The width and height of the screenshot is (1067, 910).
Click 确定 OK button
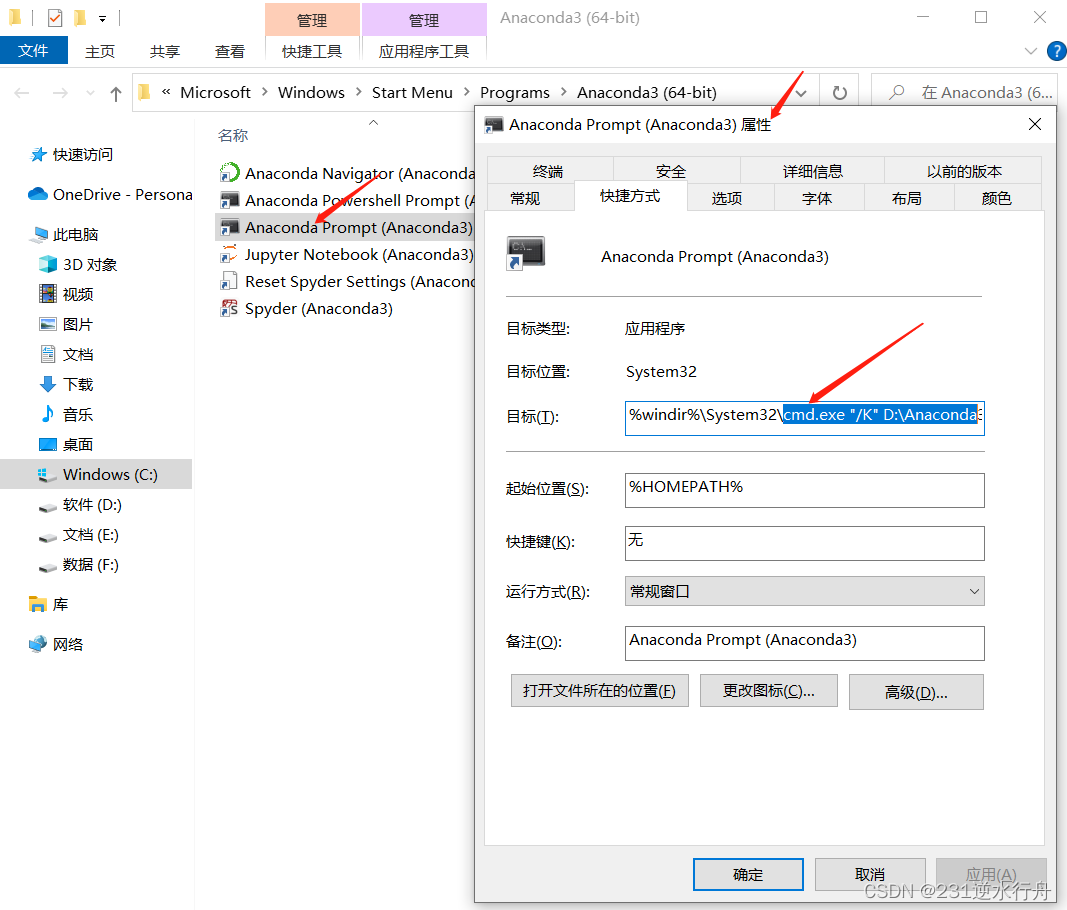pos(748,874)
